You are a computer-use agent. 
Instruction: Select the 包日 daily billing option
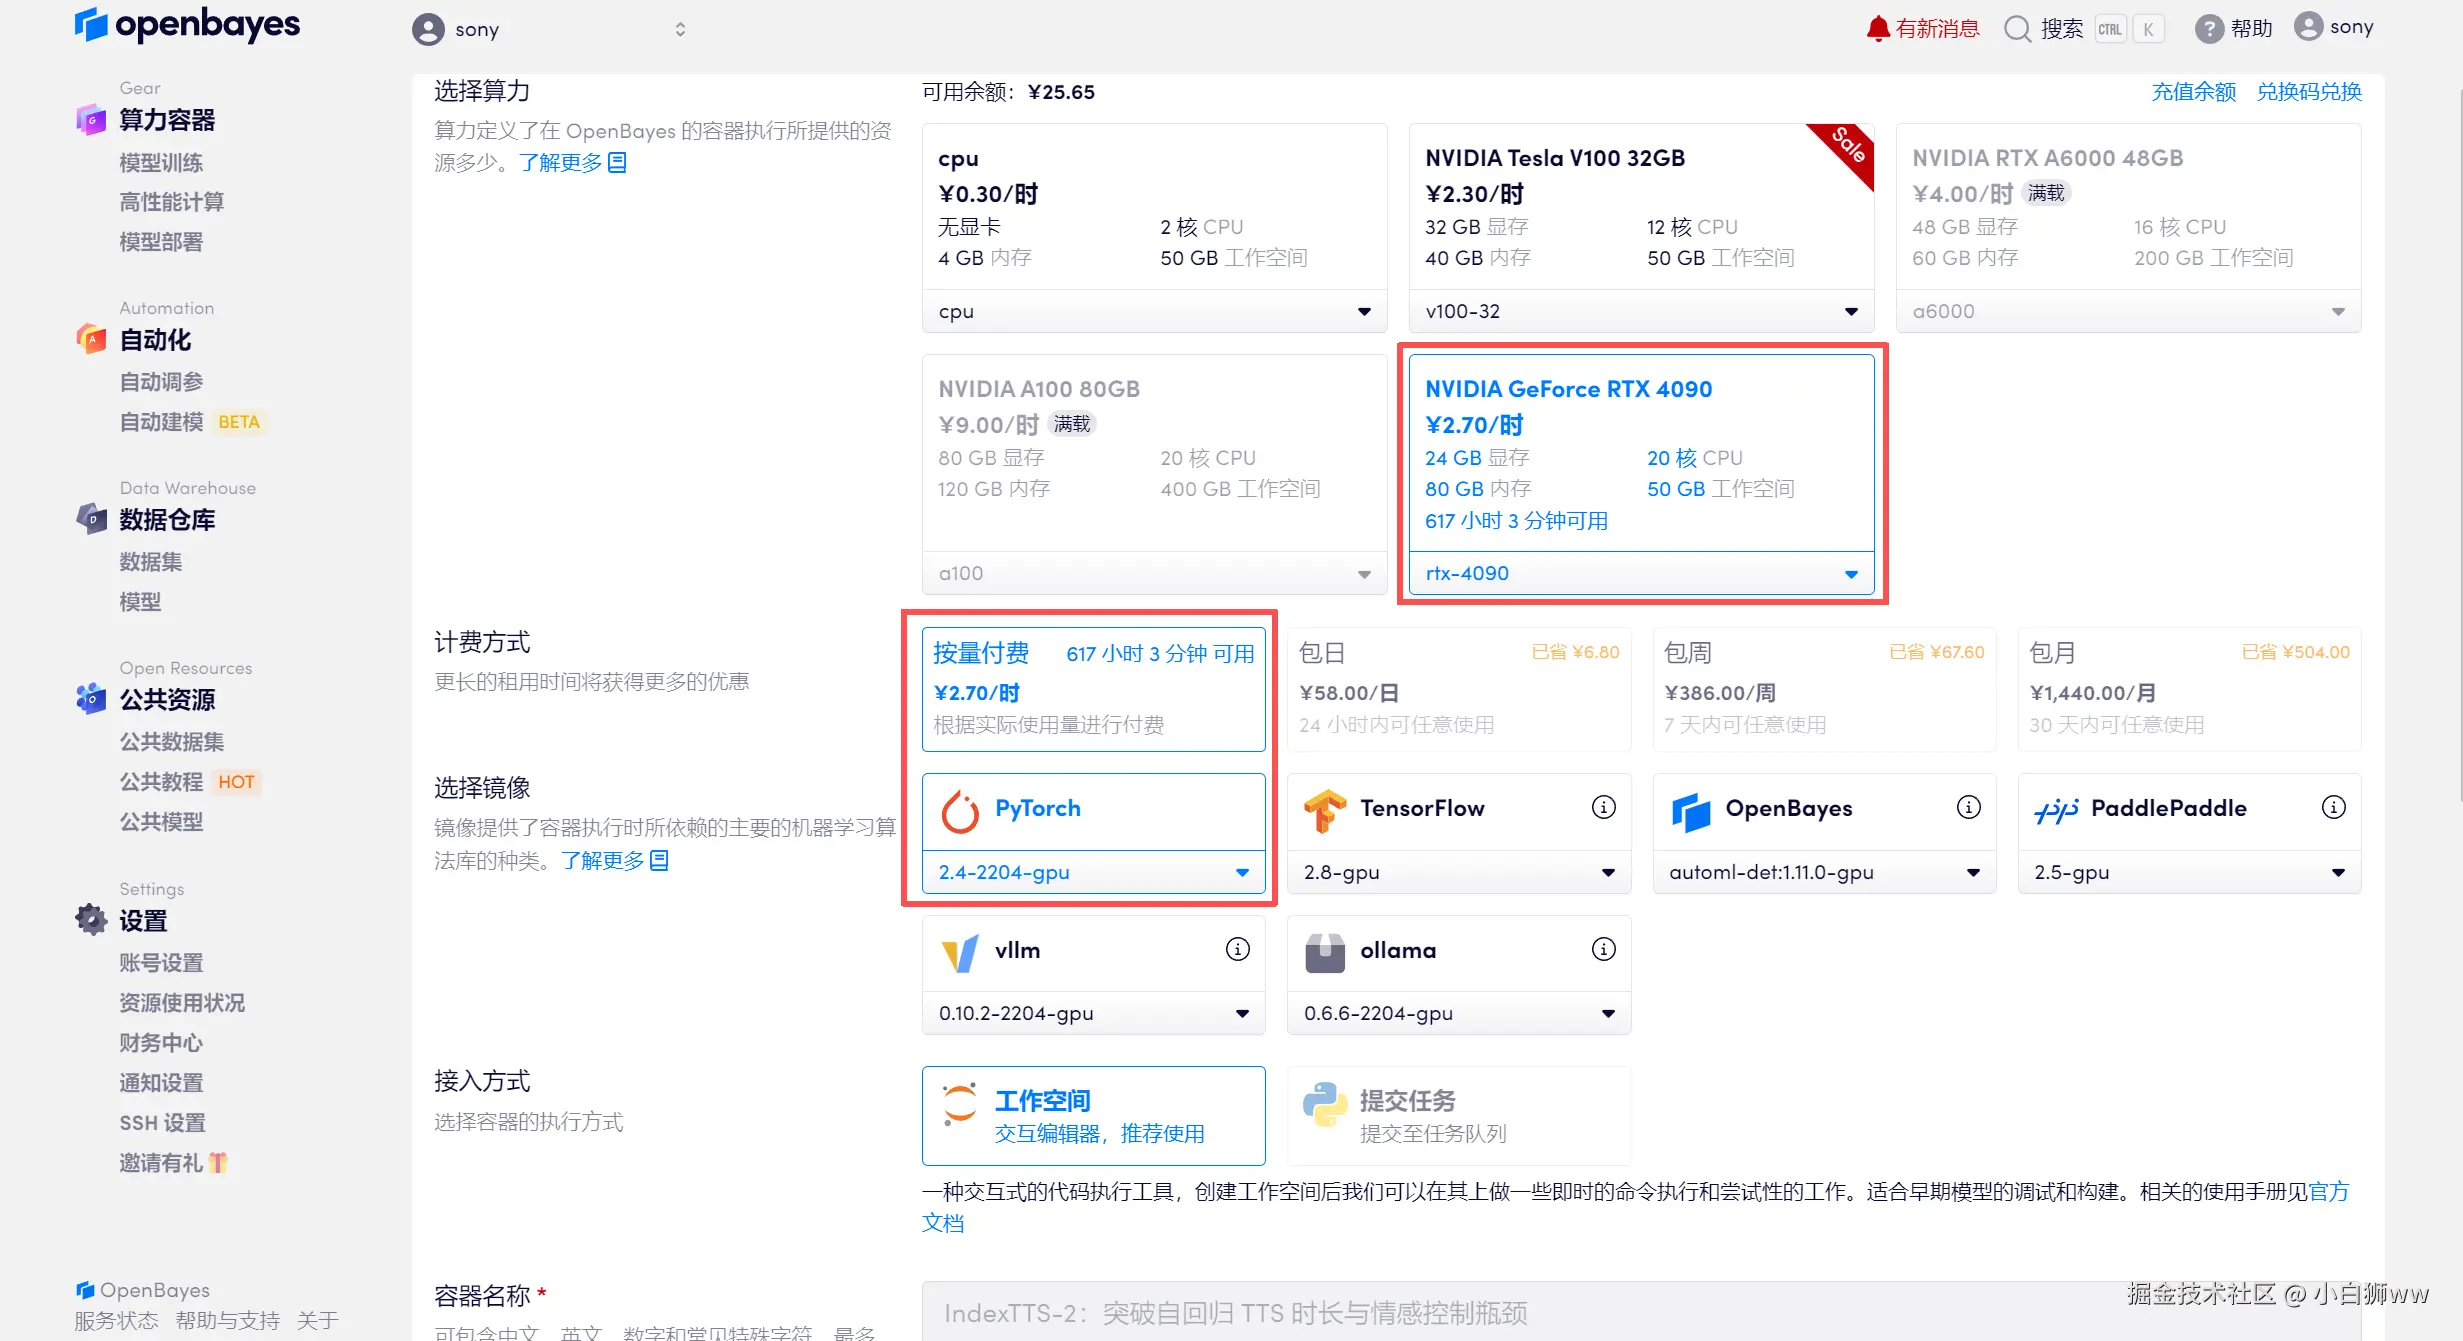(1458, 688)
